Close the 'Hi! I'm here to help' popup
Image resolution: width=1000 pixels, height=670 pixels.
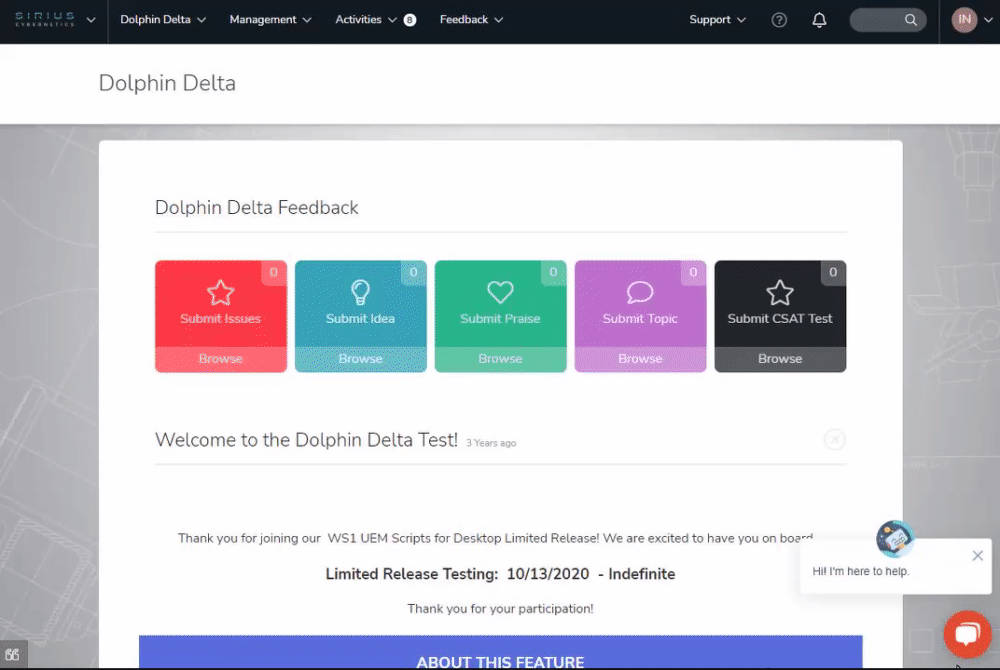click(x=978, y=556)
